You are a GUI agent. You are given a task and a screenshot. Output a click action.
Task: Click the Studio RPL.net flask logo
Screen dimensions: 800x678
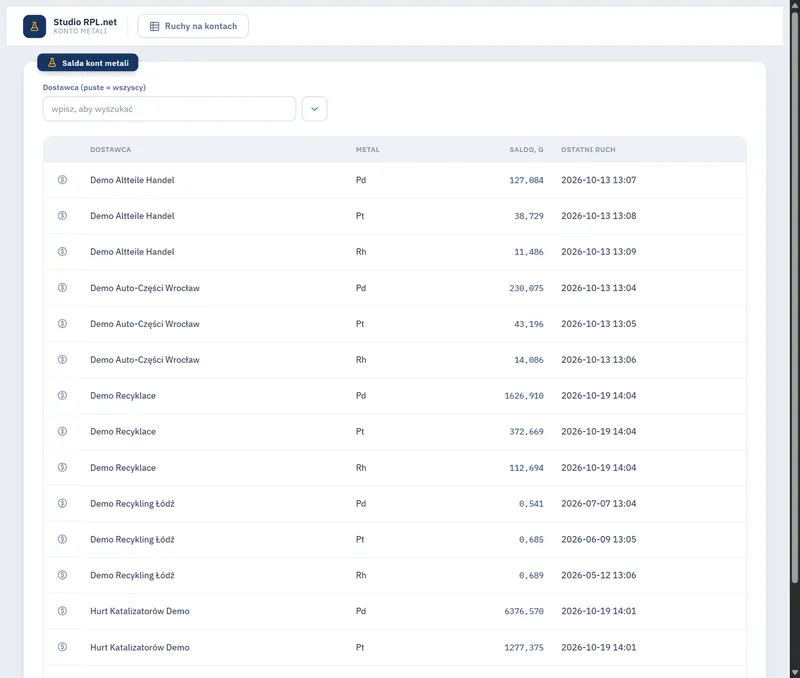click(34, 27)
